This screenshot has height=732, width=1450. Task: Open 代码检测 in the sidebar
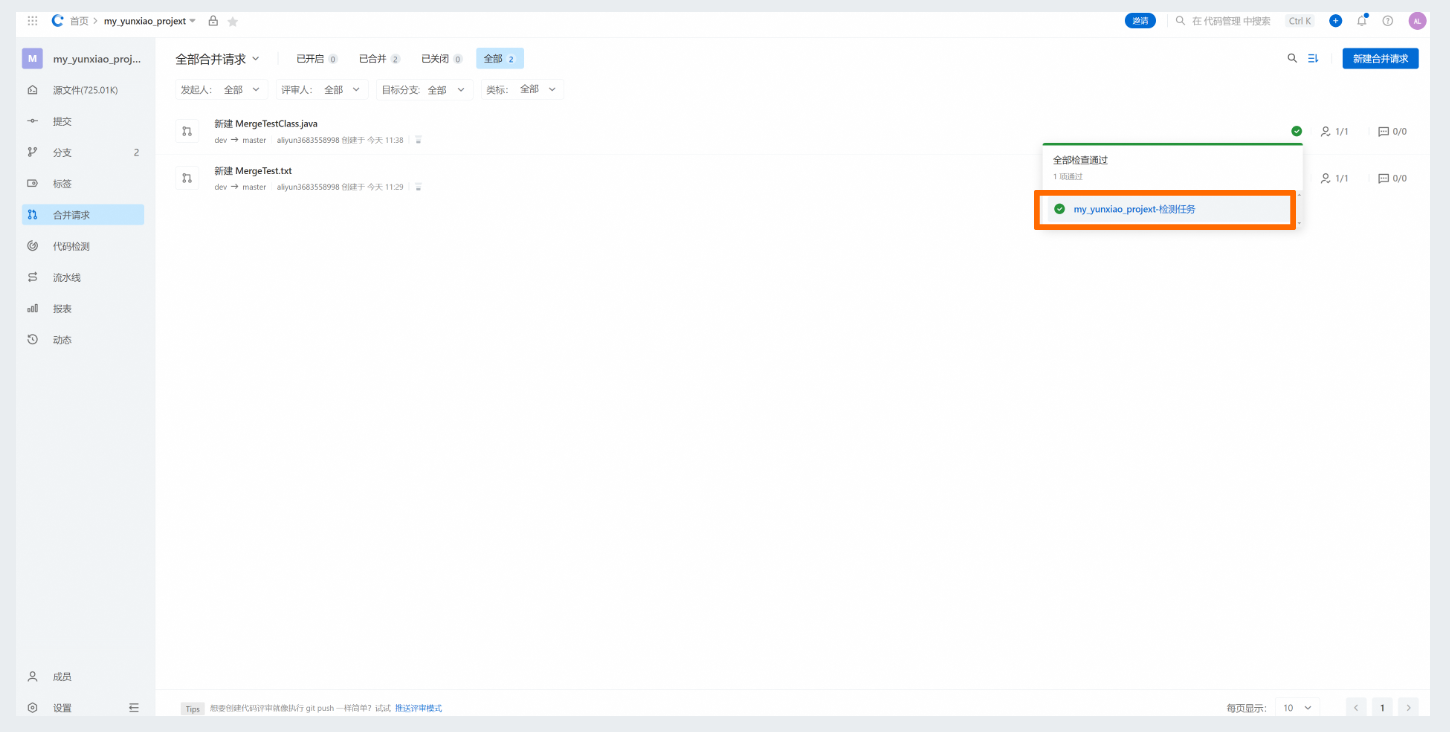[83, 246]
